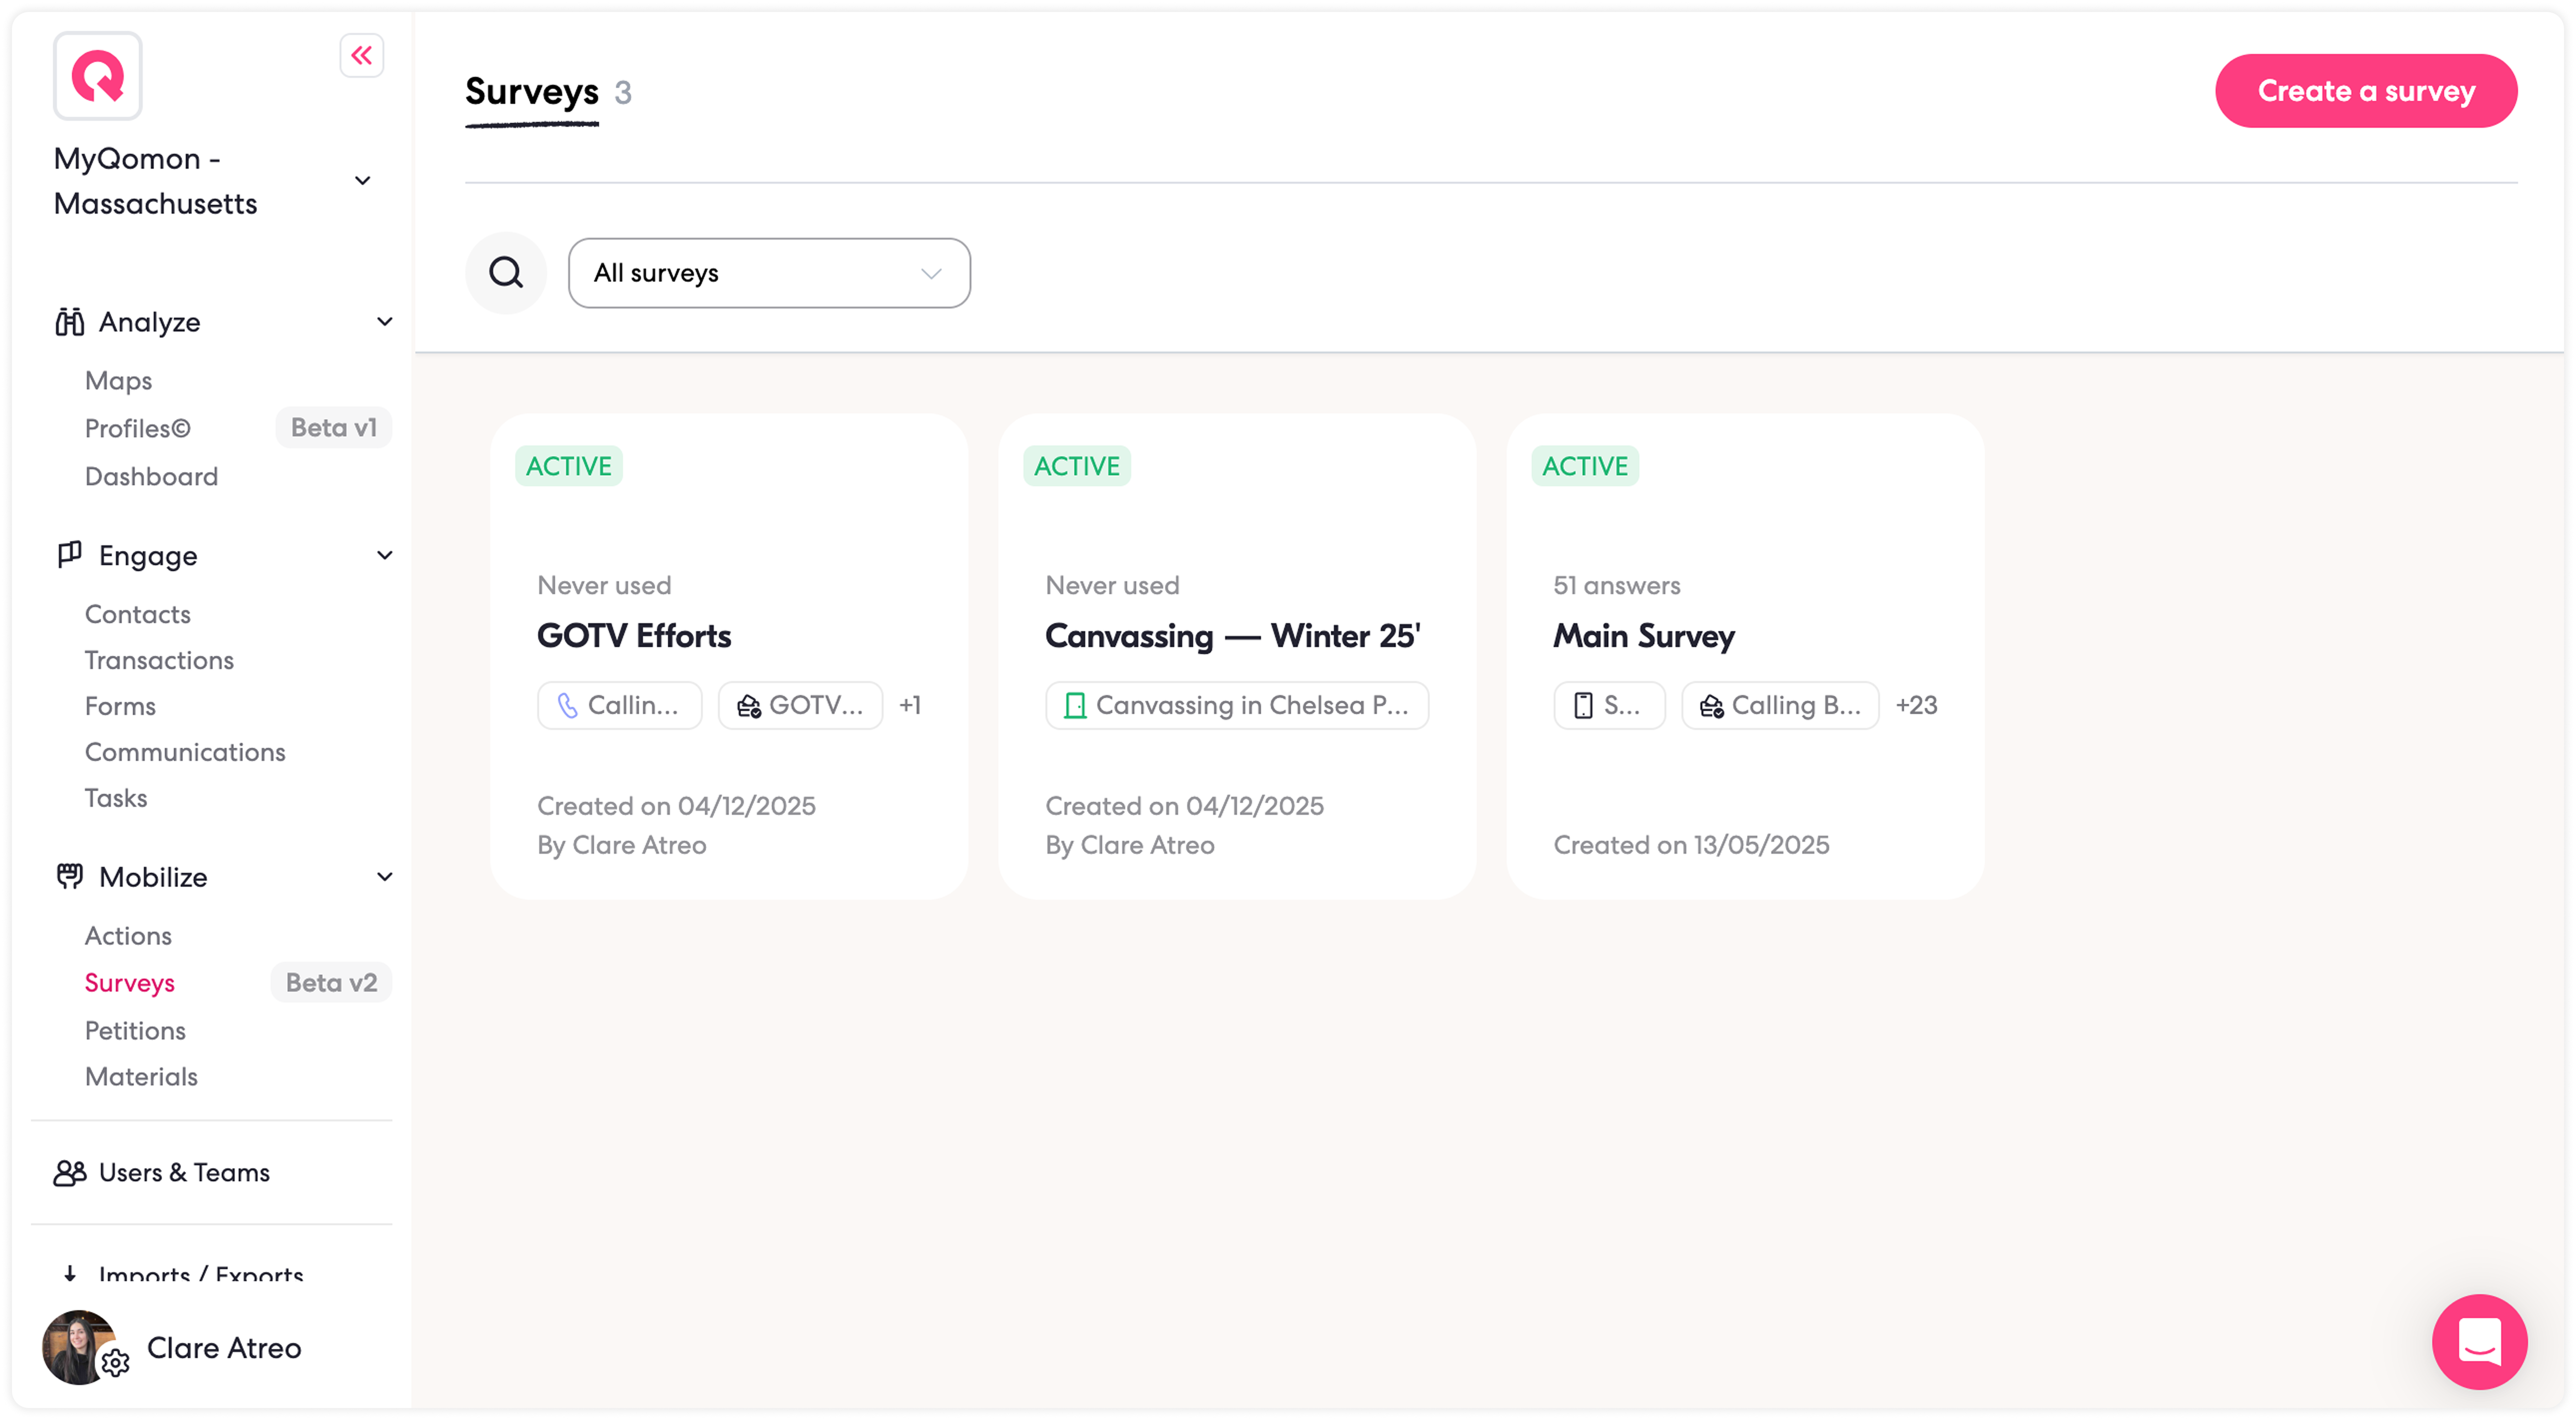Expand the MyQomon - Massachusetts workspace switcher
Image resolution: width=2576 pixels, height=1420 pixels.
[362, 181]
